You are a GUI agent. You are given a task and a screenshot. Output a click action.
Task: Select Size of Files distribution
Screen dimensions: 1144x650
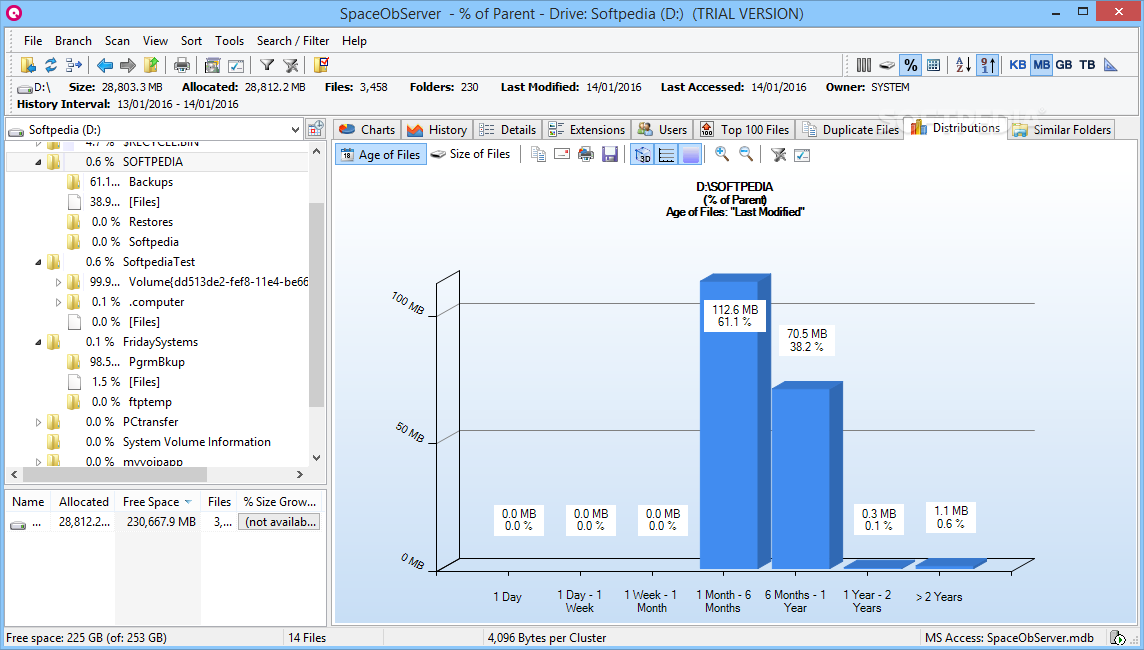click(x=471, y=154)
